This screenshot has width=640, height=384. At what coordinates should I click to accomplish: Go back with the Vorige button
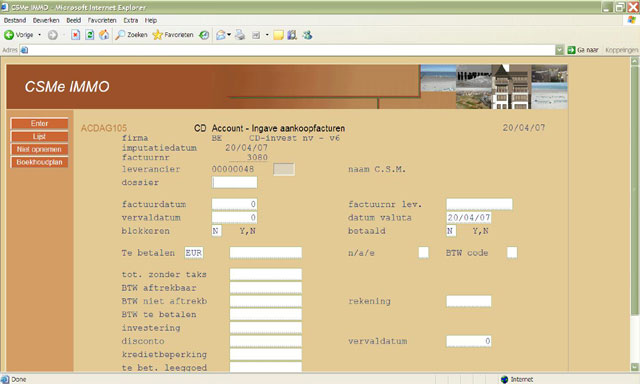coord(19,35)
